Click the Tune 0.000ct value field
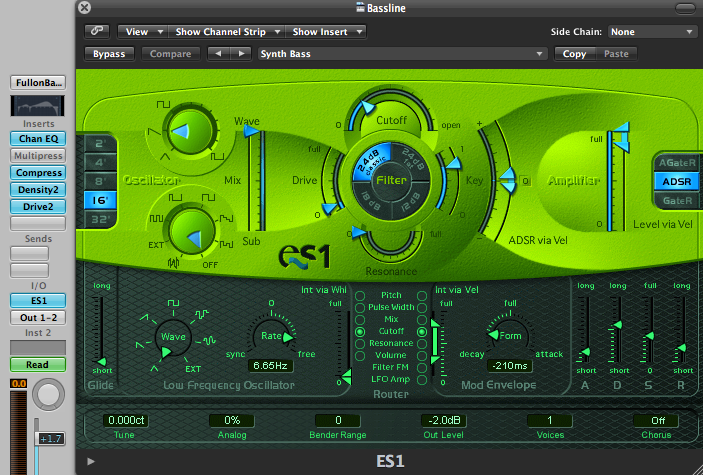Viewport: 703px width, 475px height. click(x=126, y=421)
